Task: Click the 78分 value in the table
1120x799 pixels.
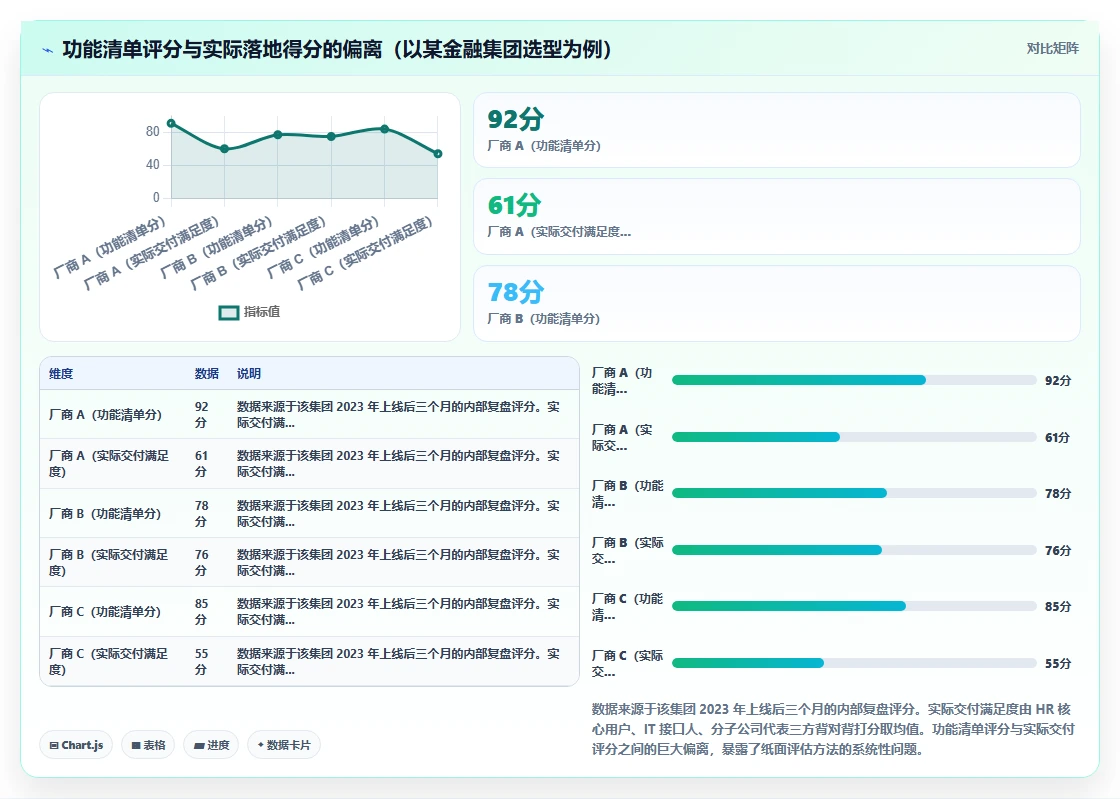Action: pos(201,513)
